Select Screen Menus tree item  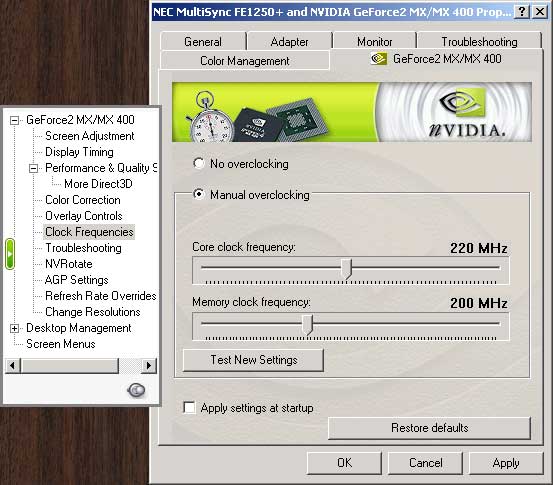coord(61,344)
